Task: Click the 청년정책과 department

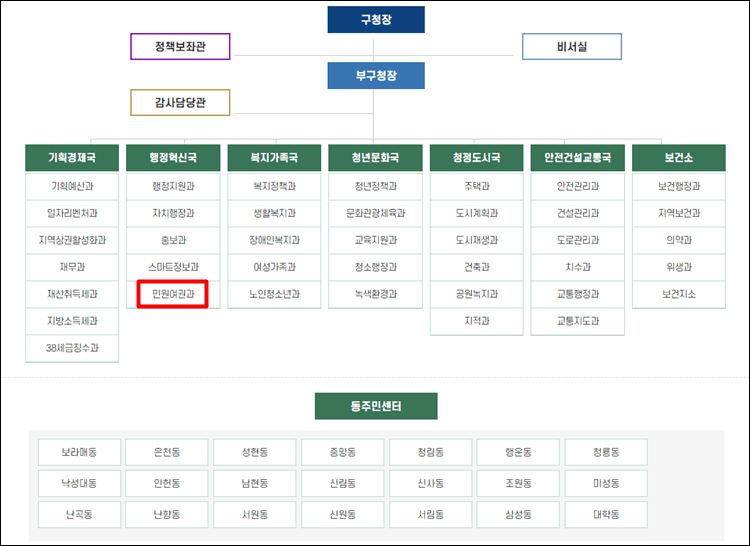Action: (375, 186)
